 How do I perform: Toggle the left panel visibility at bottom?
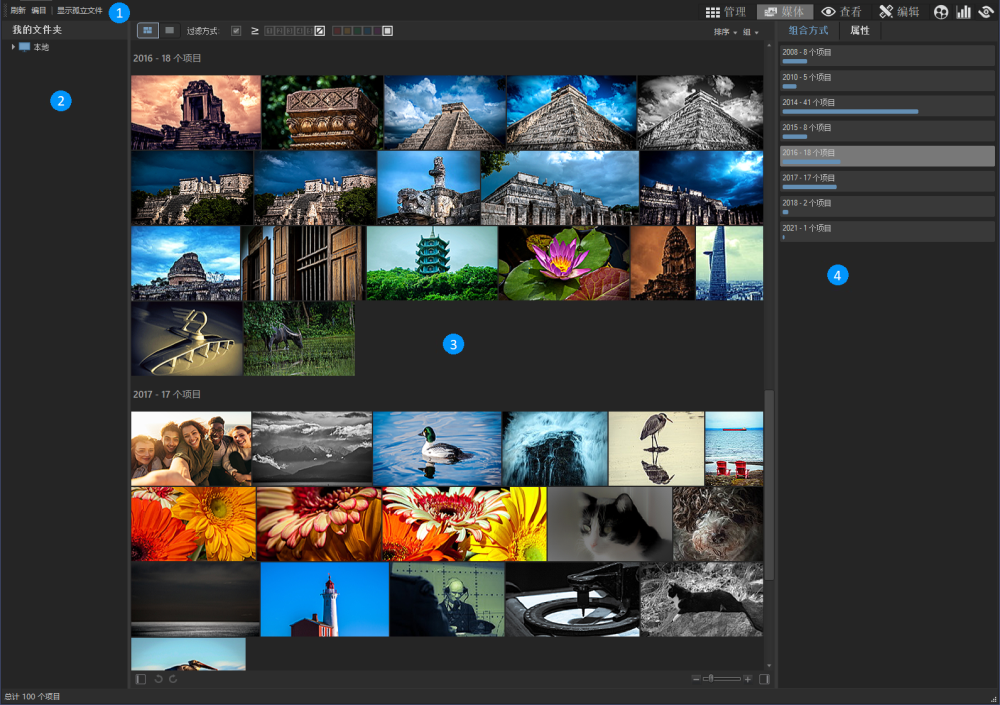point(141,679)
